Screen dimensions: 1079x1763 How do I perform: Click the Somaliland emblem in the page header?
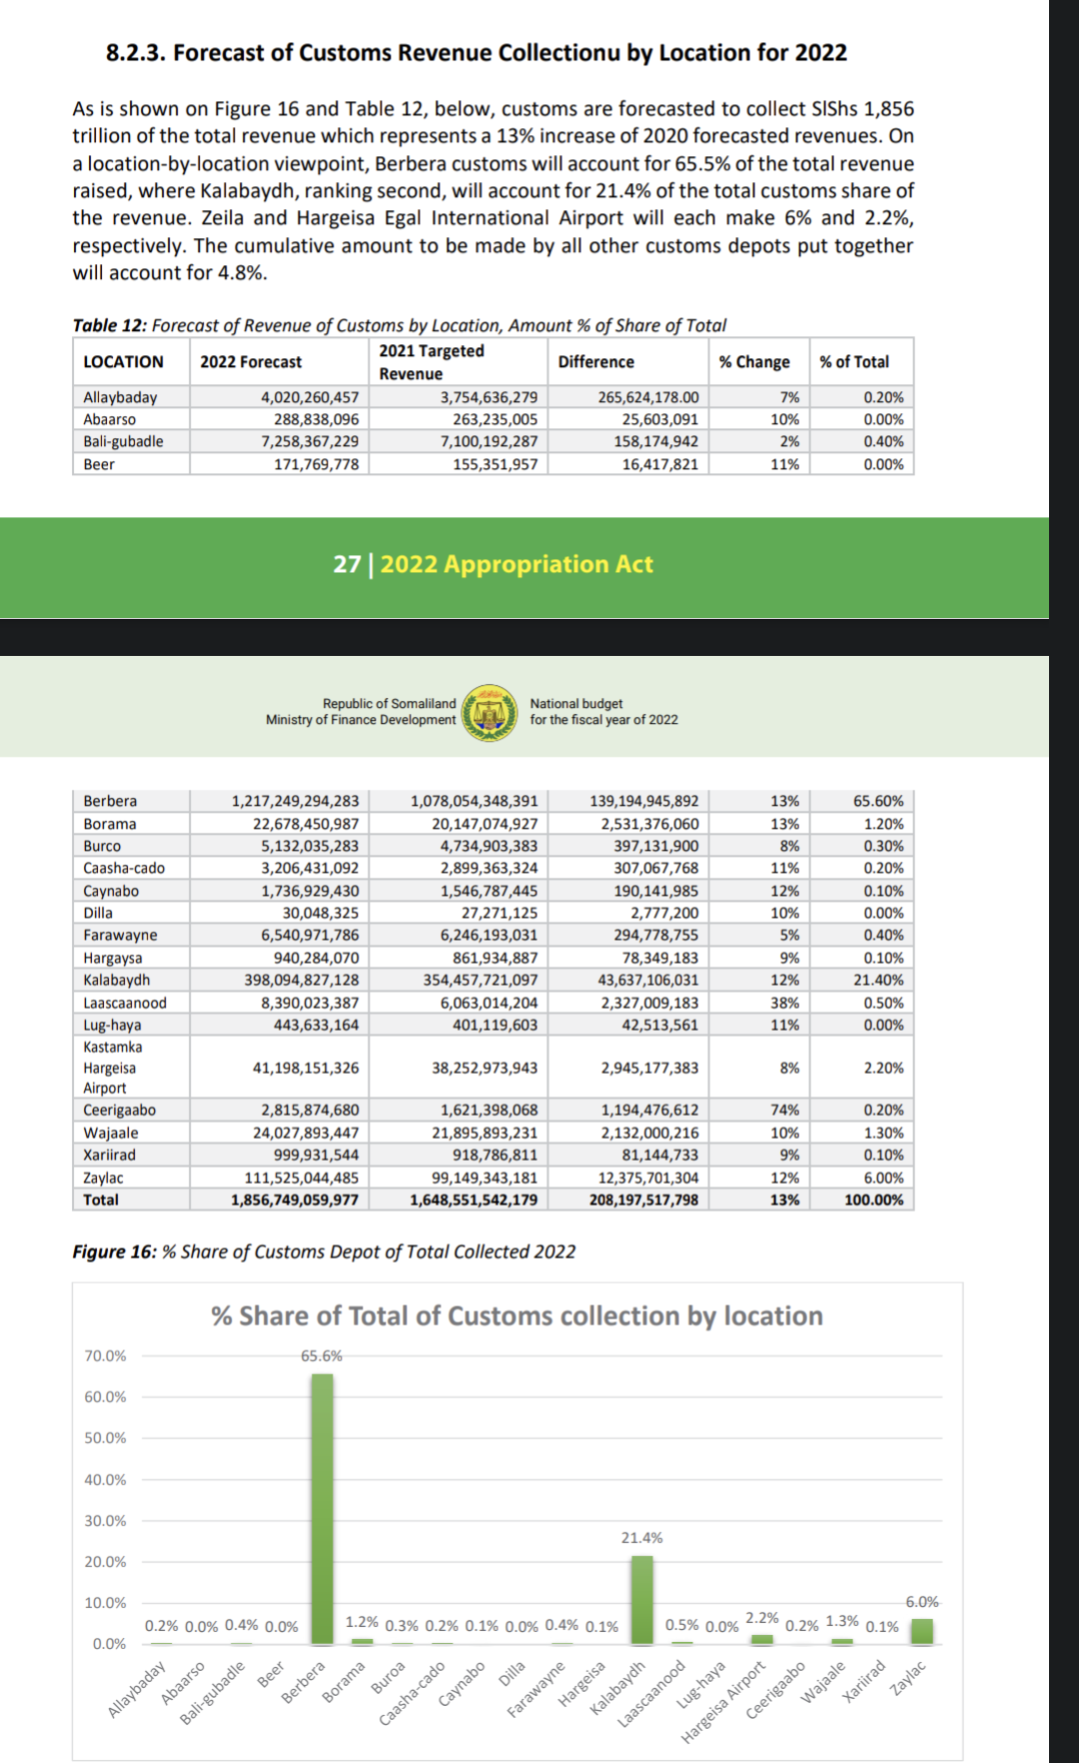pos(490,712)
